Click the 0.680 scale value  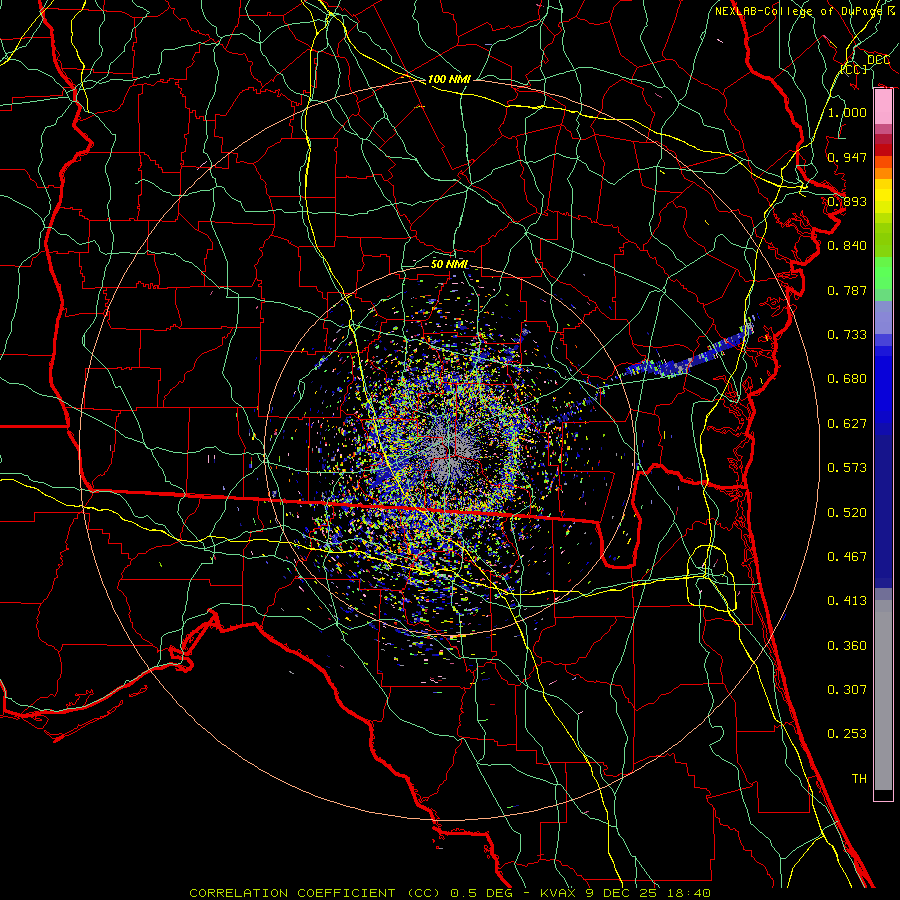847,379
